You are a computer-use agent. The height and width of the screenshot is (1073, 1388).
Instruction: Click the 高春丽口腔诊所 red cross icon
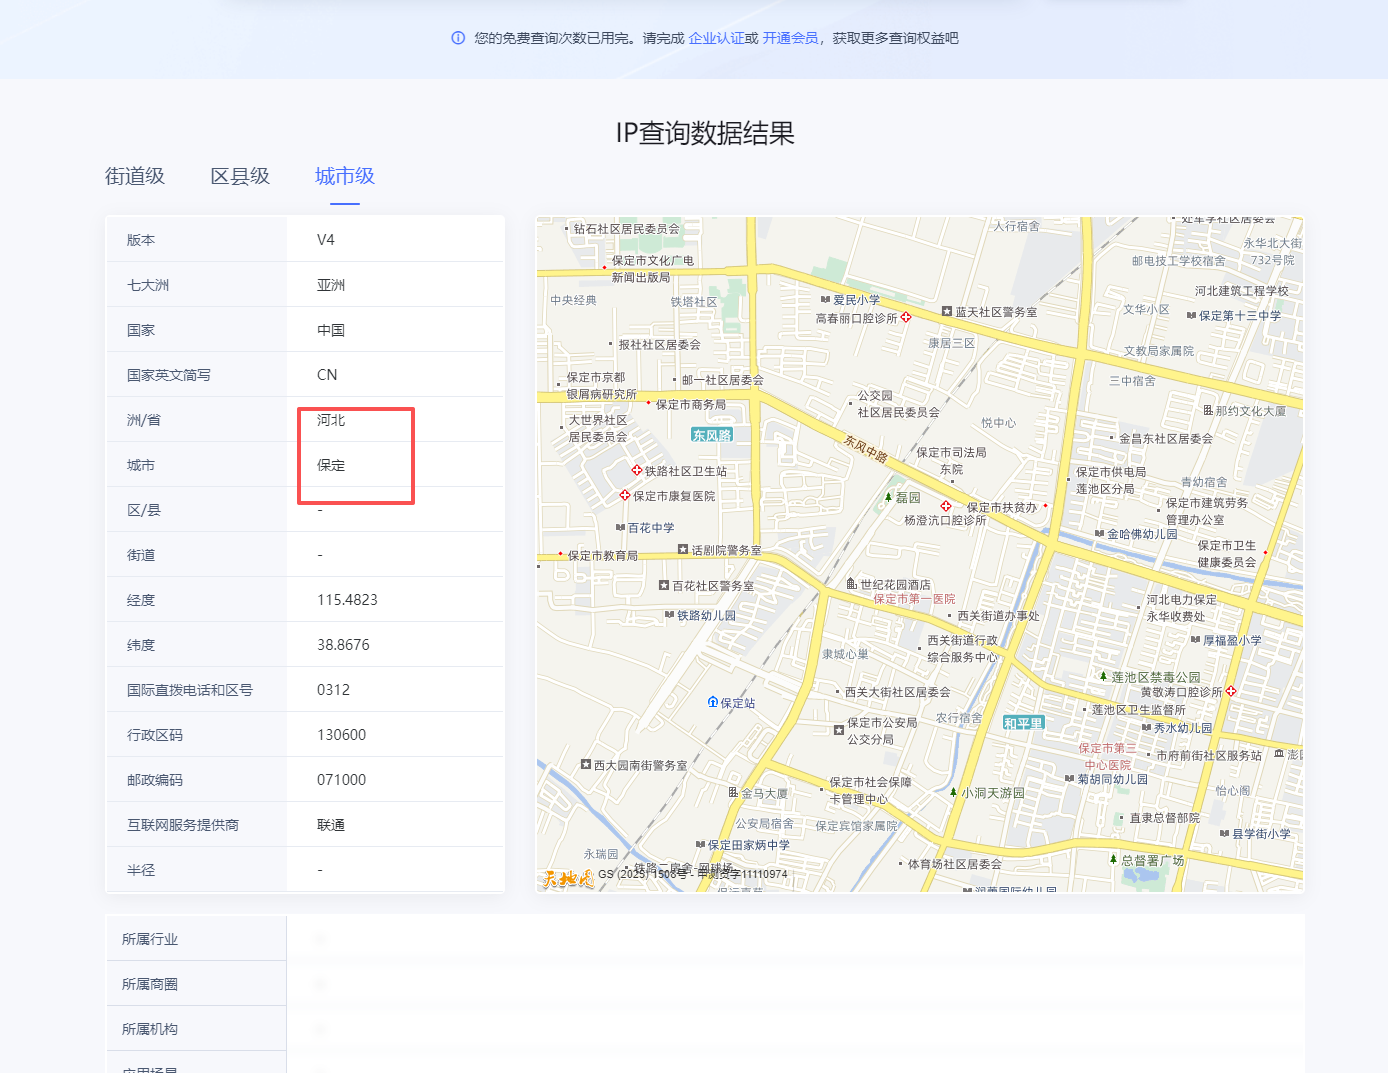click(906, 317)
